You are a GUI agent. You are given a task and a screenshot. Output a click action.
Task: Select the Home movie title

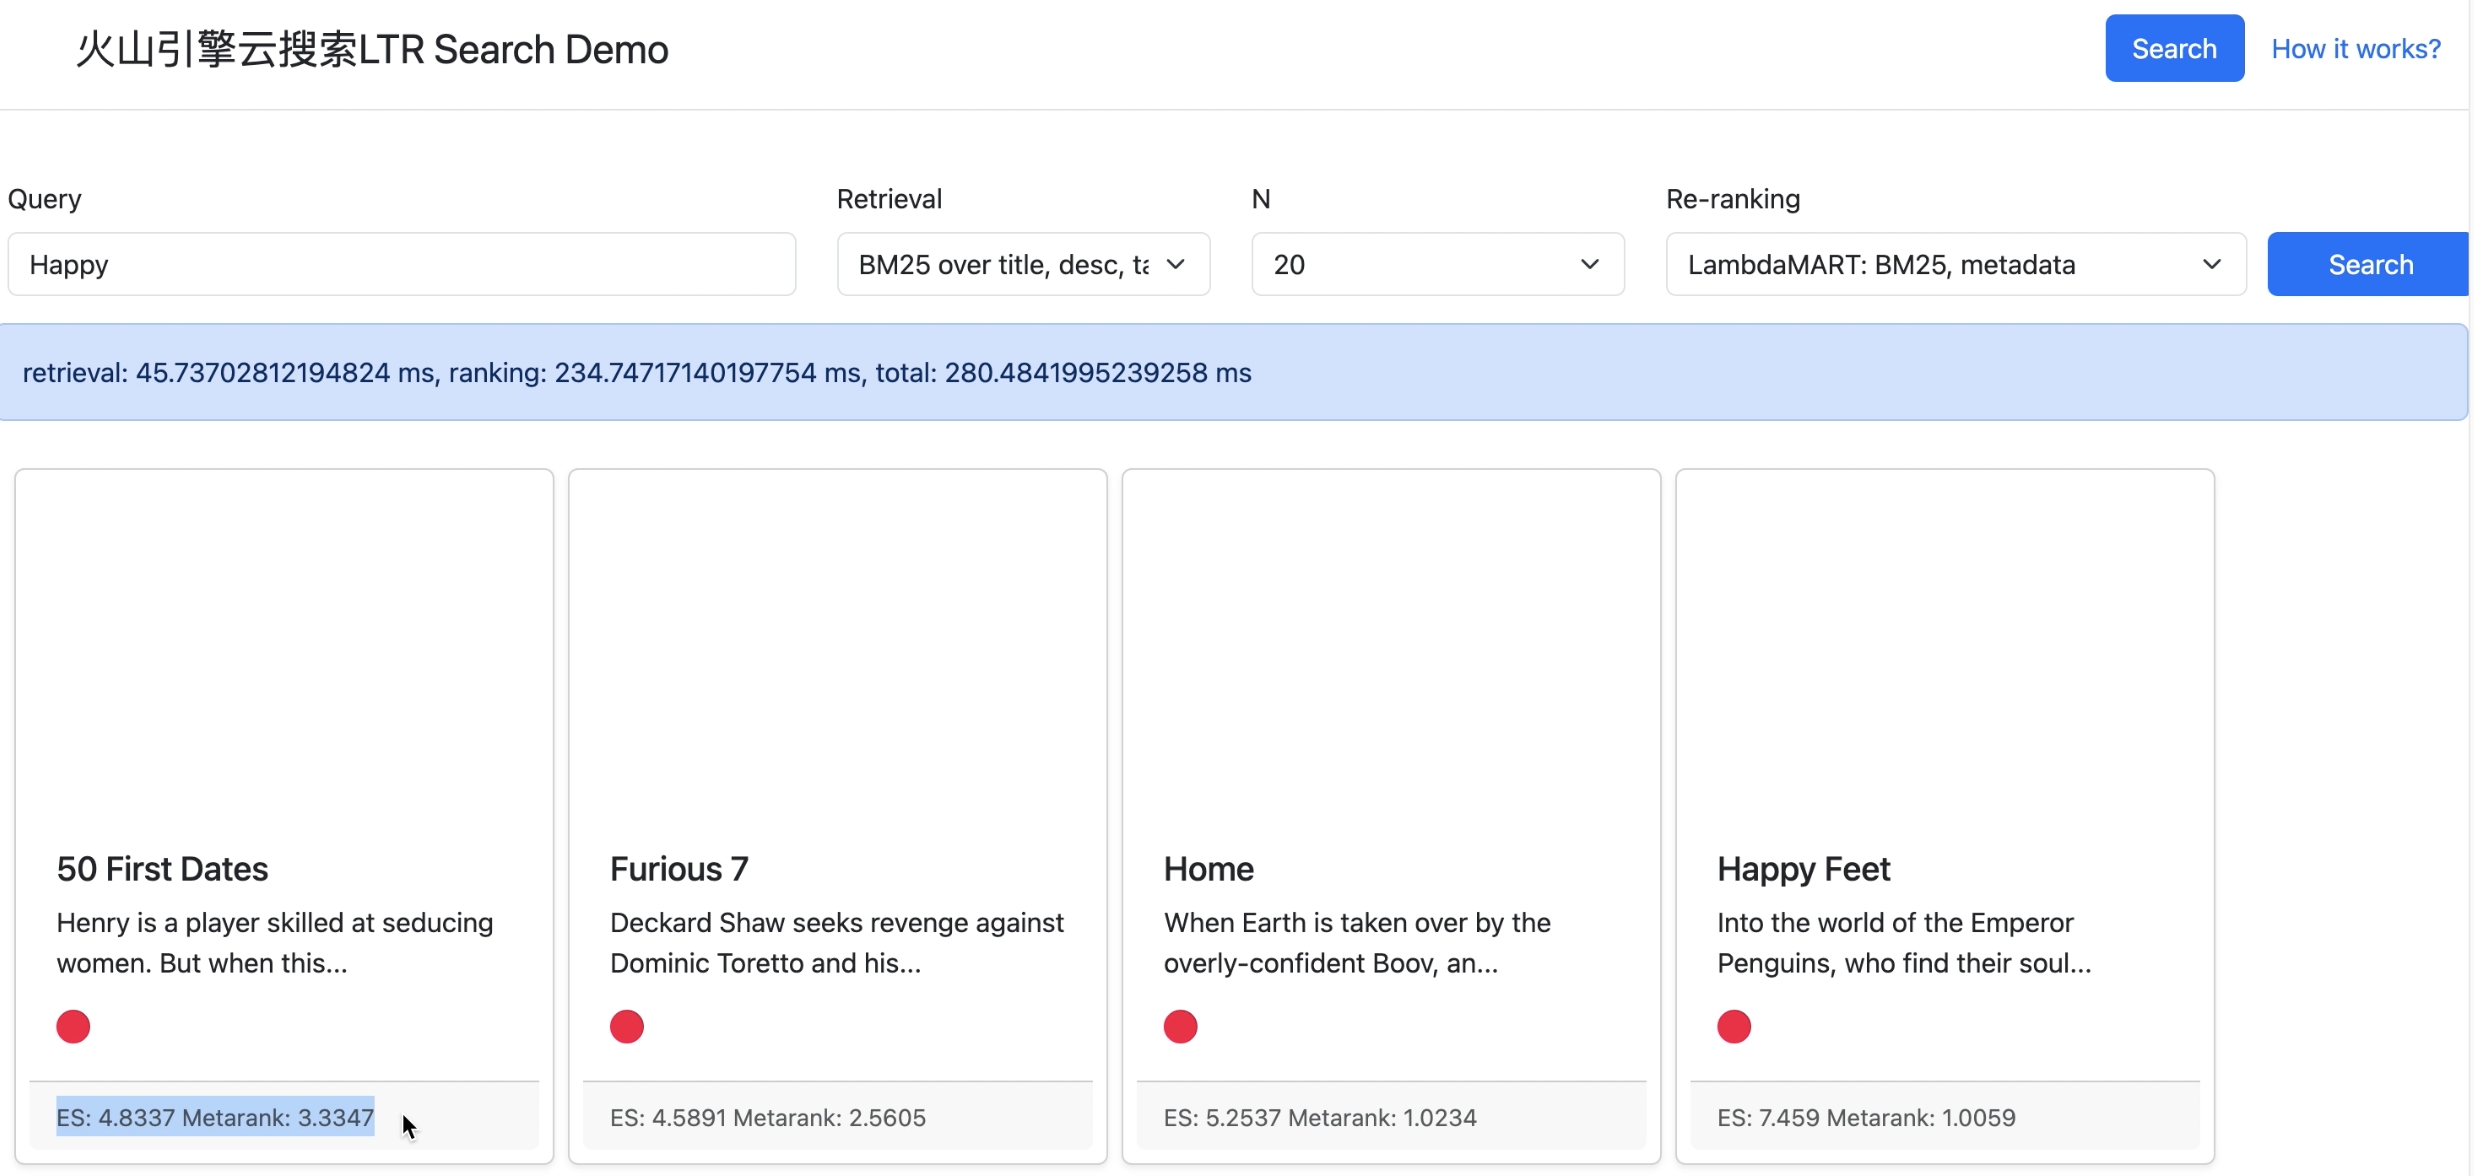(x=1208, y=868)
